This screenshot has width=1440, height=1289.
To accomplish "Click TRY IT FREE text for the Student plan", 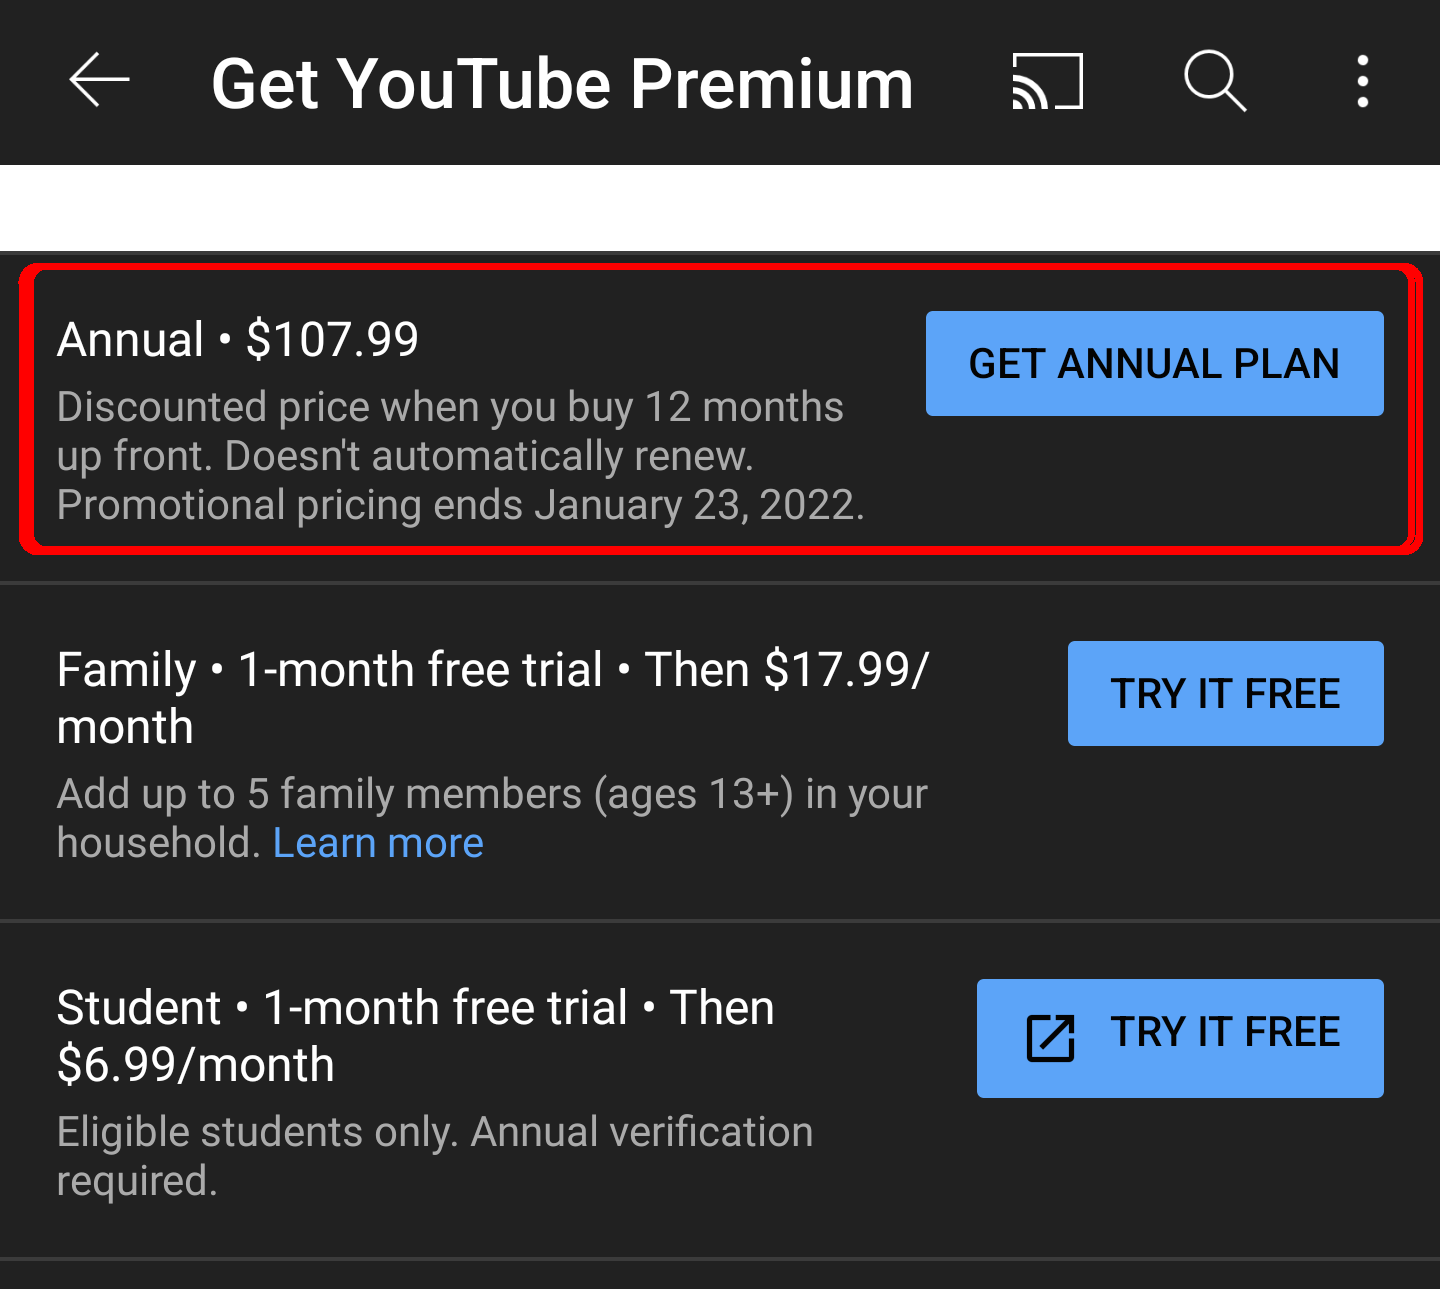I will pyautogui.click(x=1226, y=1031).
